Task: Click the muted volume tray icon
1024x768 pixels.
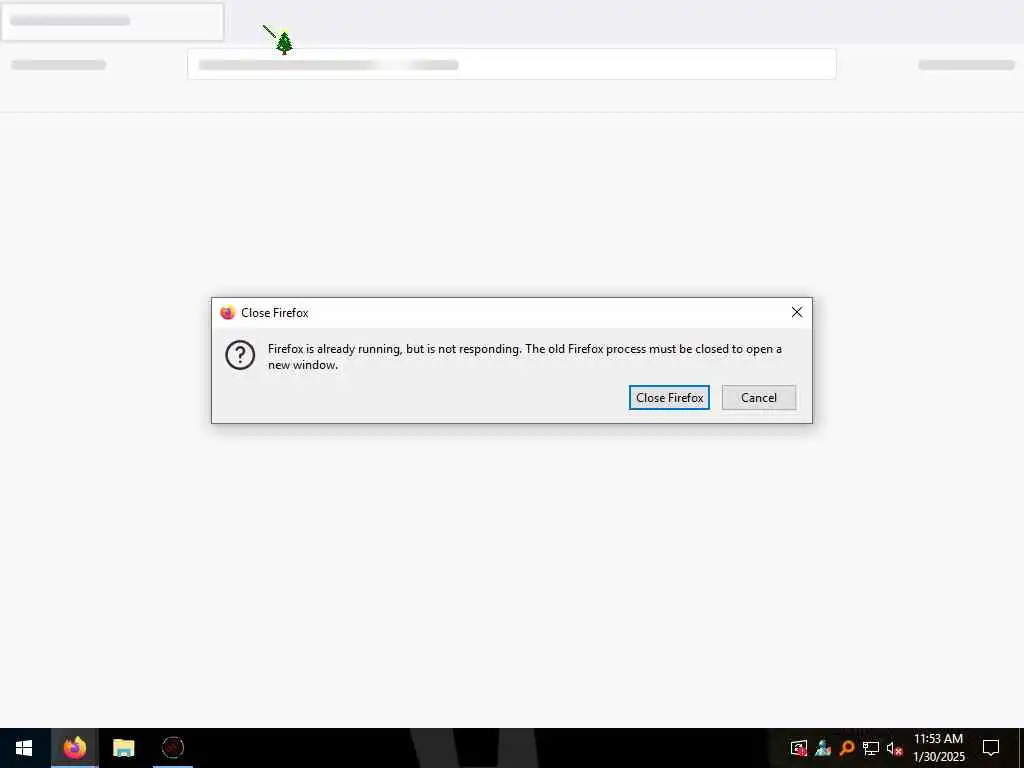Action: click(x=894, y=748)
